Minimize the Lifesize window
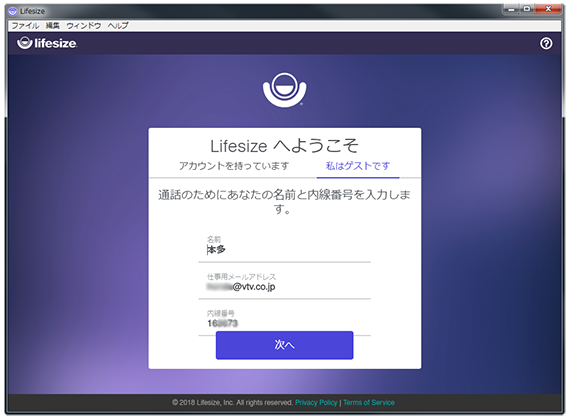The height and width of the screenshot is (417, 567). (511, 9)
